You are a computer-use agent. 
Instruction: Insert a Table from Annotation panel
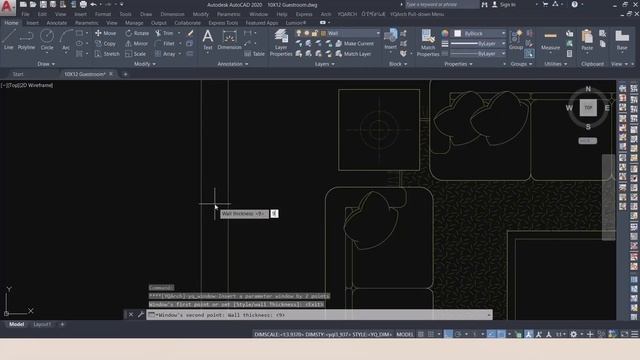255,53
